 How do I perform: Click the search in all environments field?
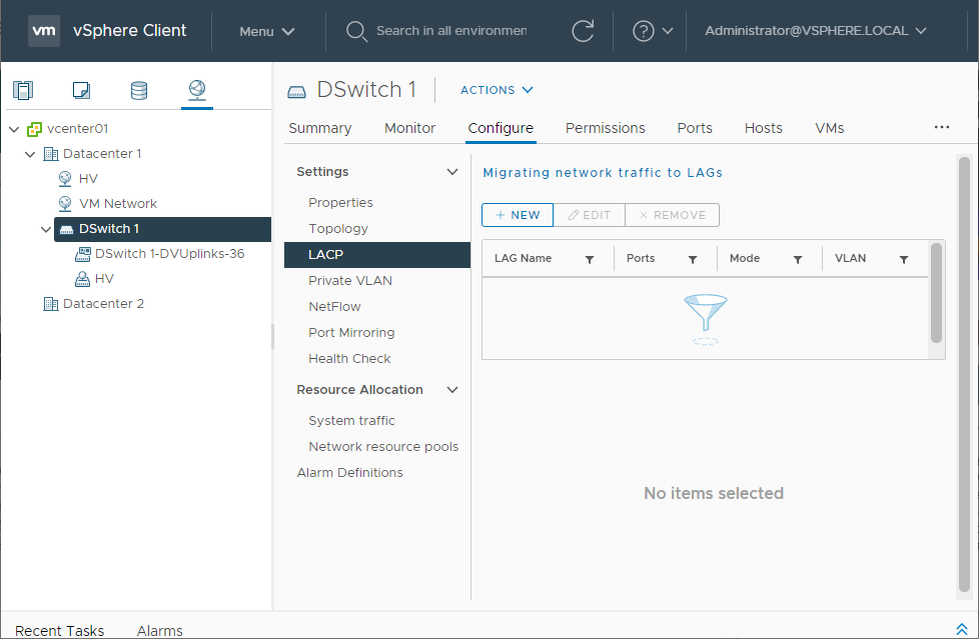[x=451, y=31]
